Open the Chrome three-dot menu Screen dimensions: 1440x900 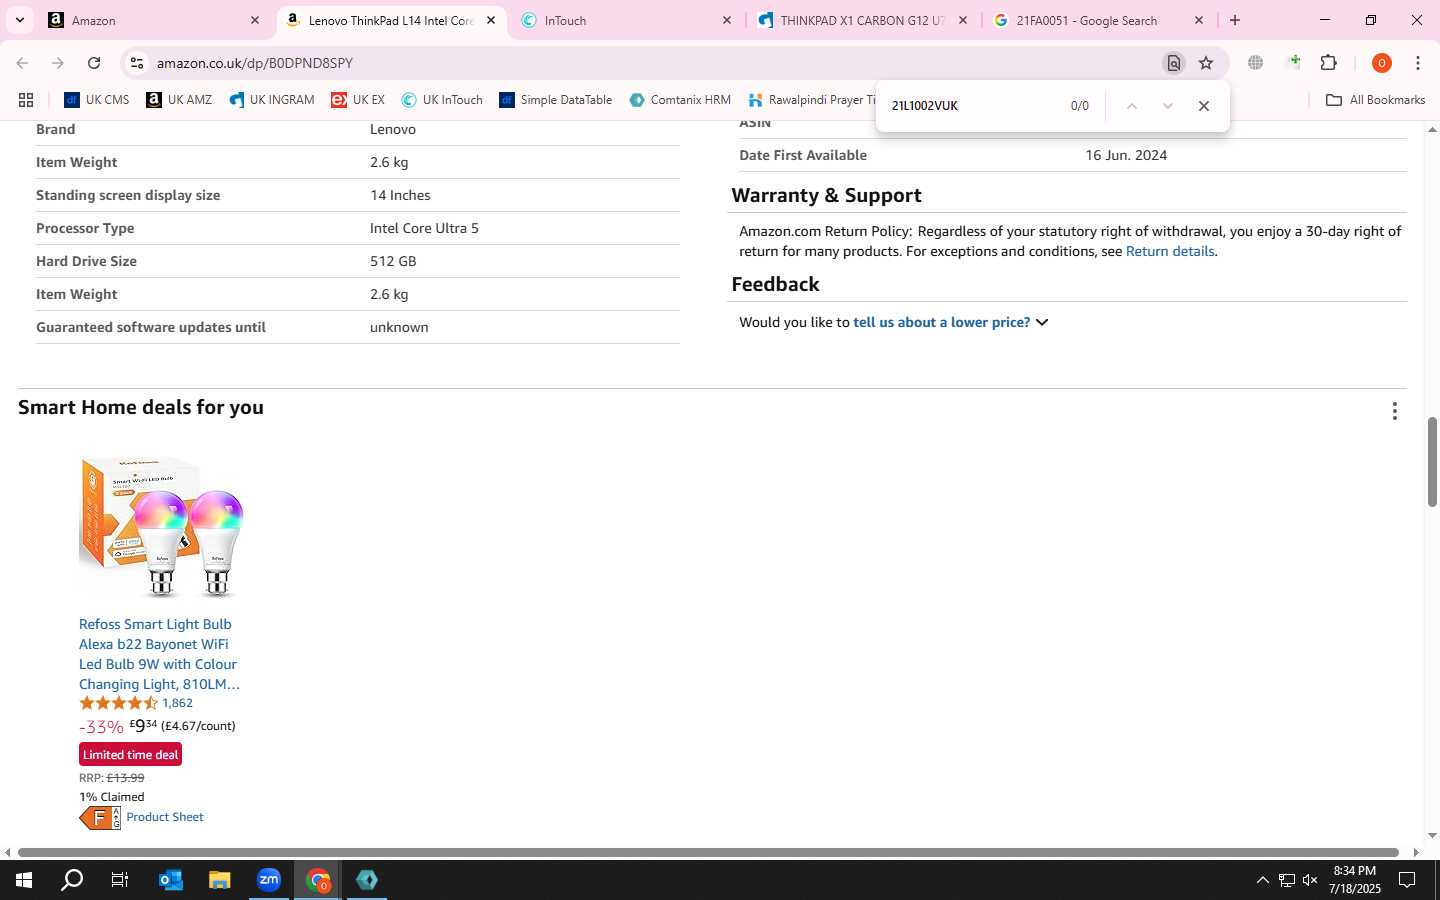coord(1418,63)
